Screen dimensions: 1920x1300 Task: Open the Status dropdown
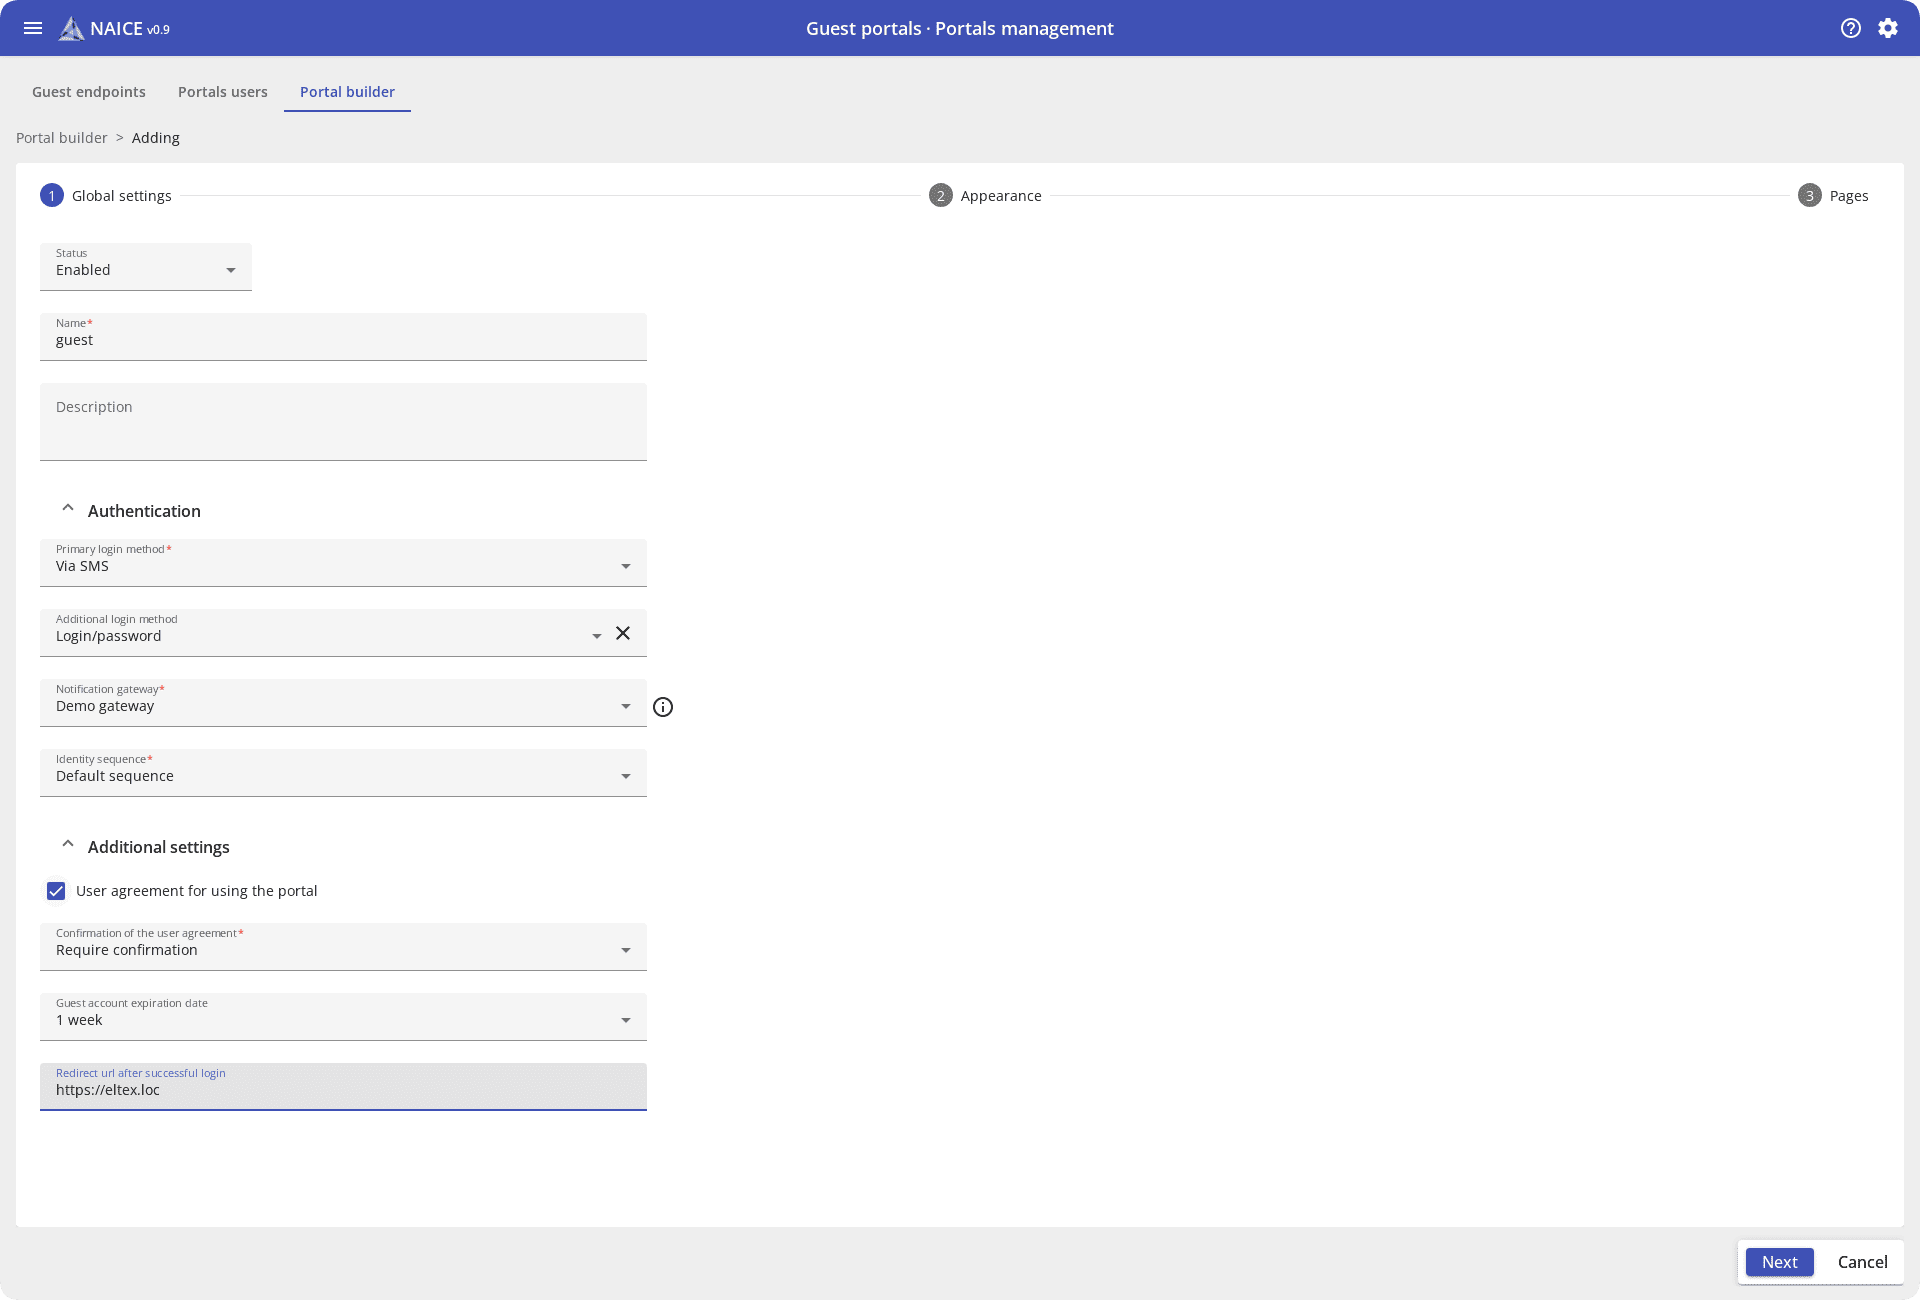coord(146,268)
